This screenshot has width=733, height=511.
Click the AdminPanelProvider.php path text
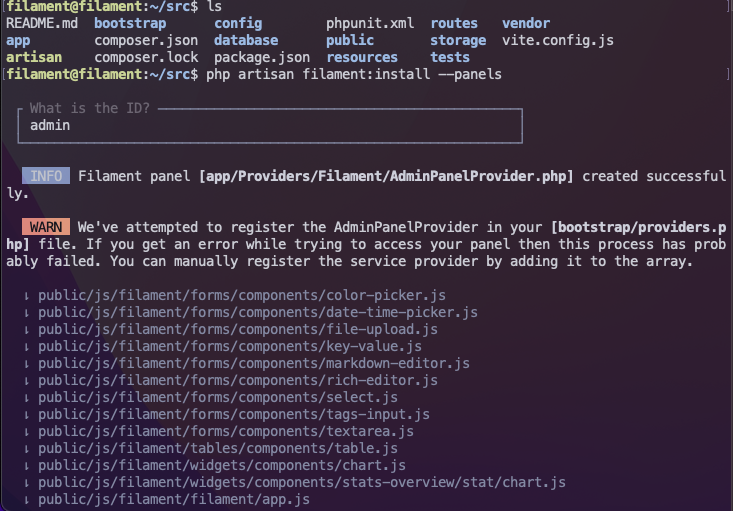(x=386, y=176)
